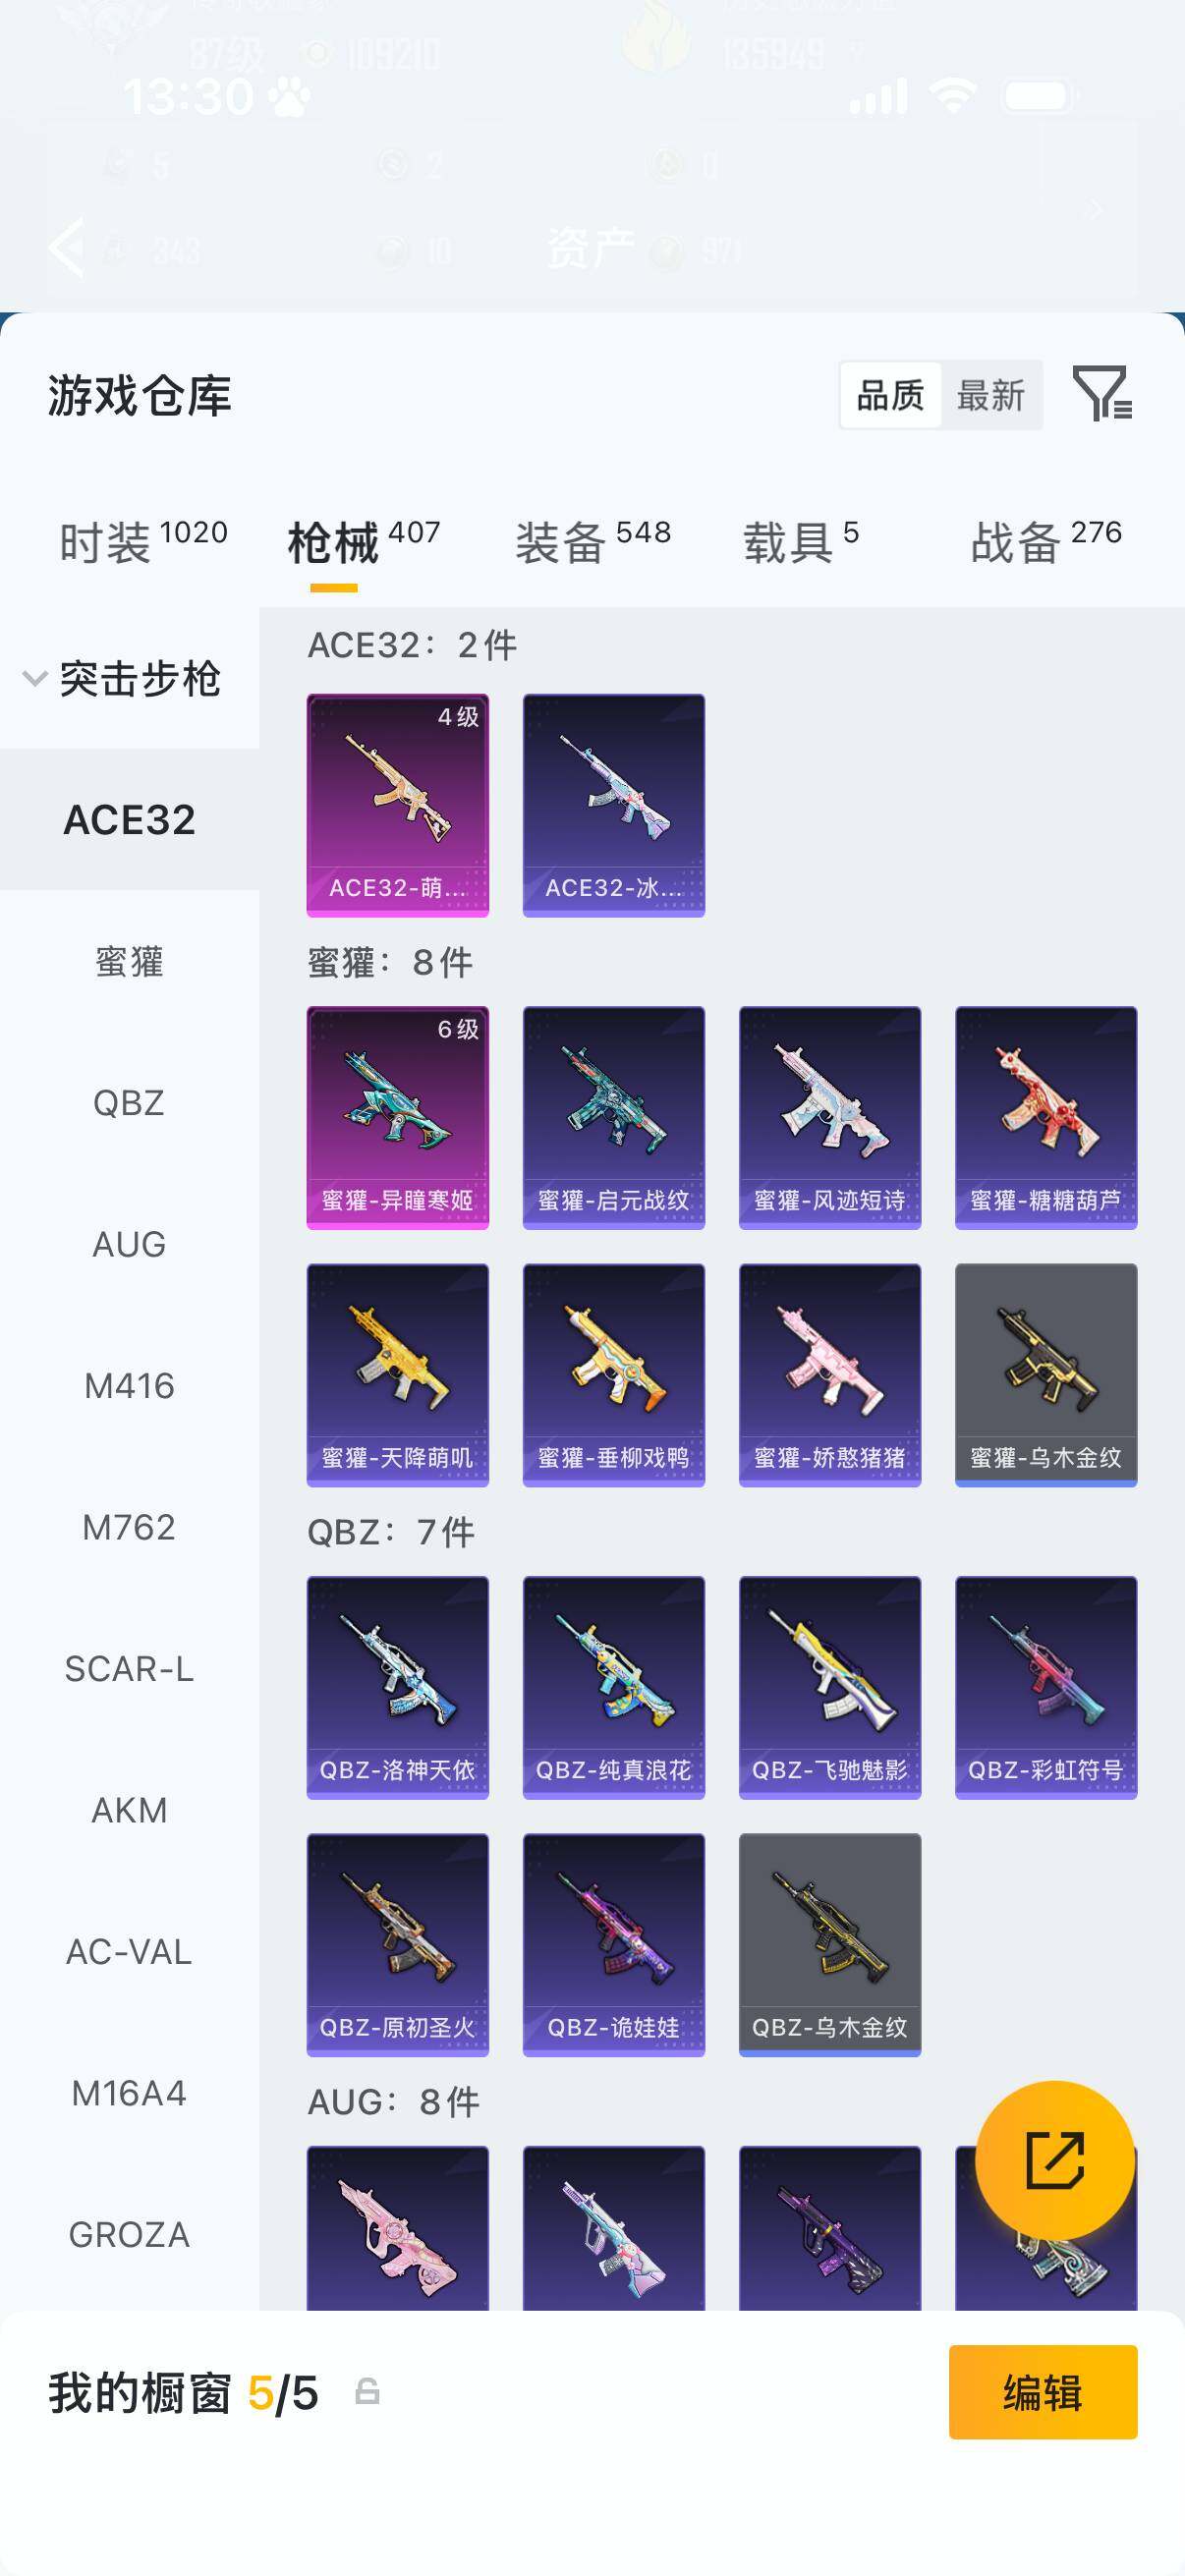Select the QBZ-彩虹符号 skin card

(x=1046, y=1687)
